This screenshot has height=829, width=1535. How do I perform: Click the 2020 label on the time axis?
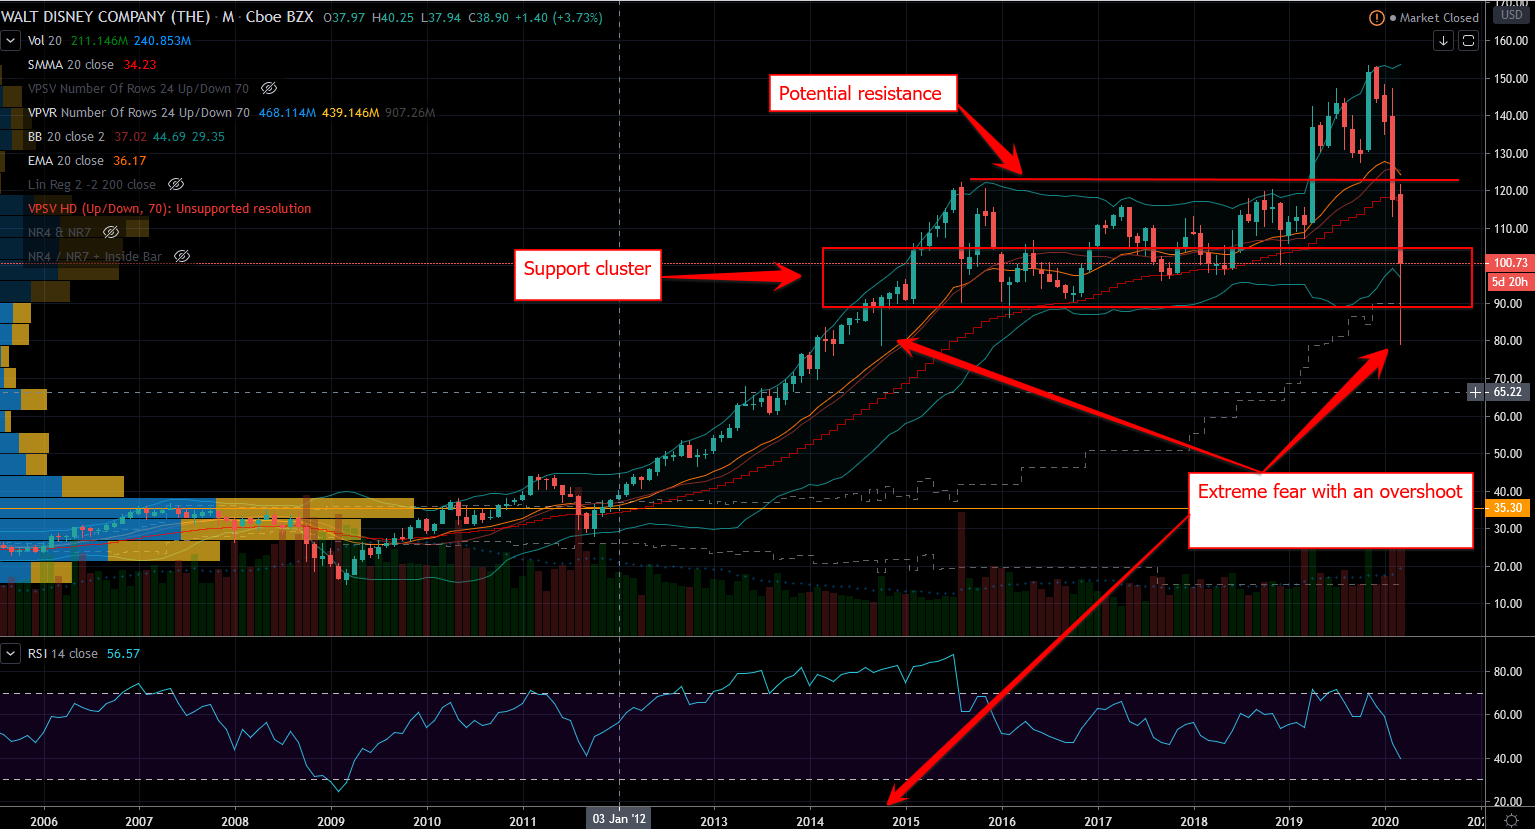tap(1386, 821)
